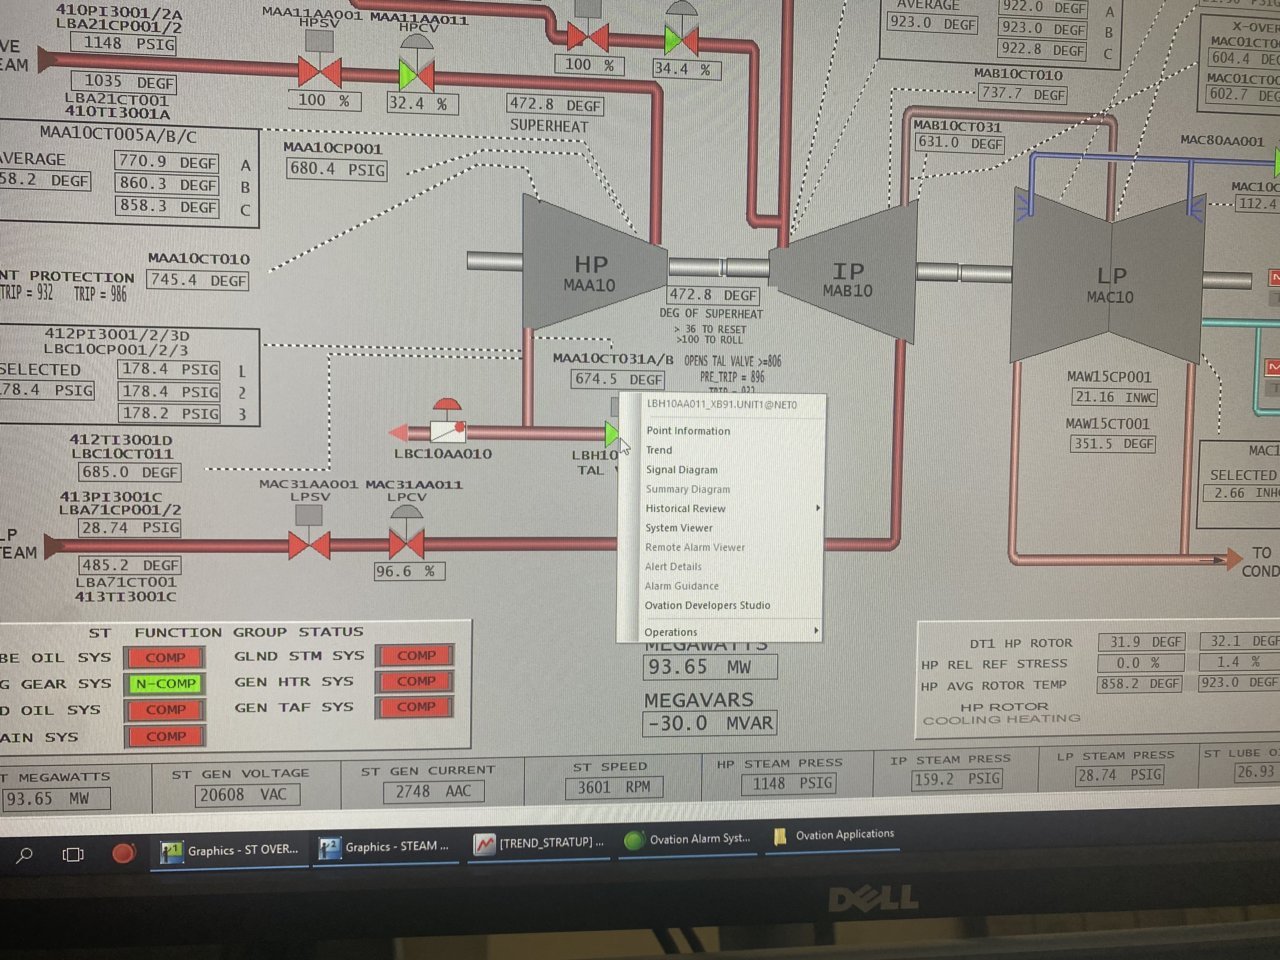
Task: Open System Viewer from context menu
Action: [679, 528]
